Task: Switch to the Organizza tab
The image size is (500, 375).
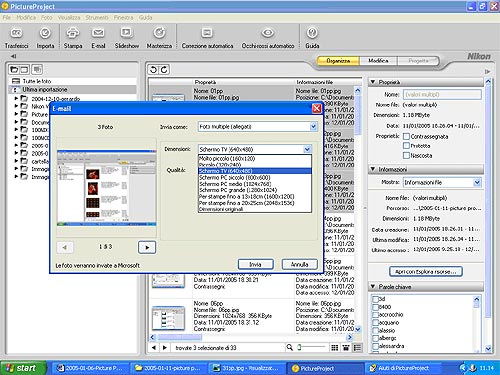Action: [x=338, y=61]
